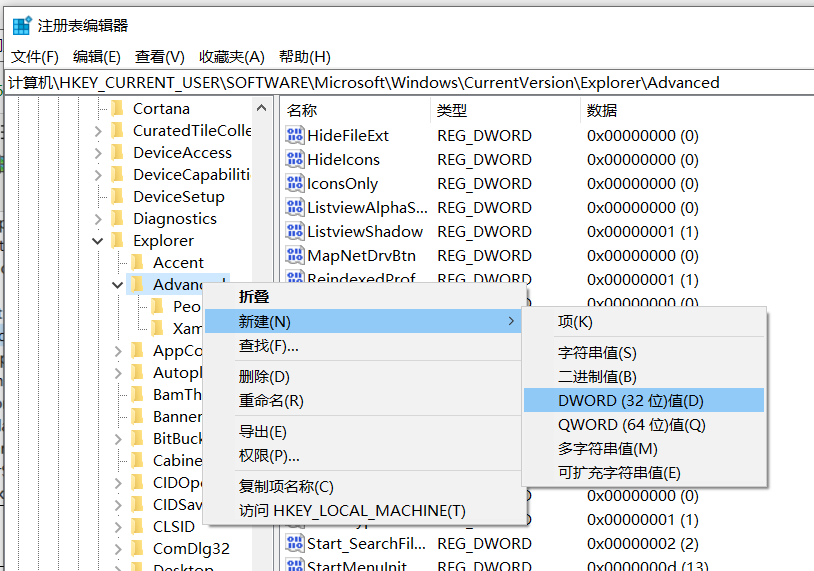Expand the DeviceCapabiliti tree node
Viewport: 814px width, 571px height.
[98, 175]
